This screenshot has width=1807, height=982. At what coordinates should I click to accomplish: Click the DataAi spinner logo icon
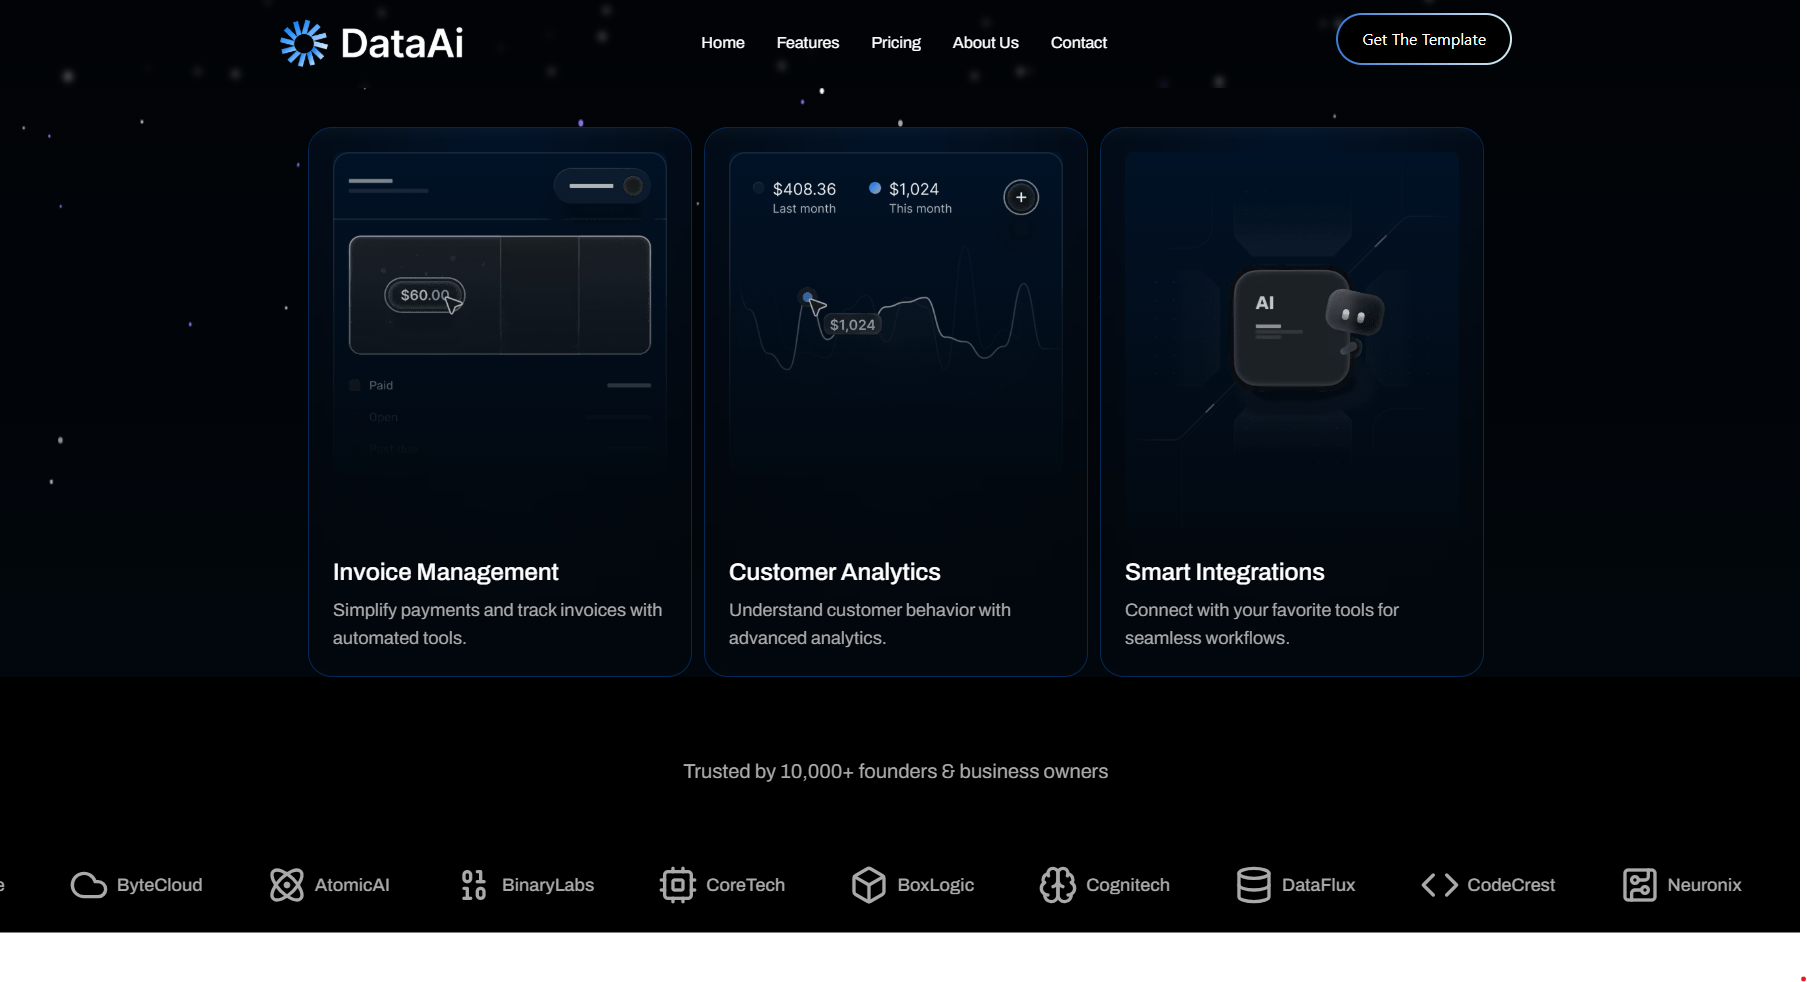point(303,42)
